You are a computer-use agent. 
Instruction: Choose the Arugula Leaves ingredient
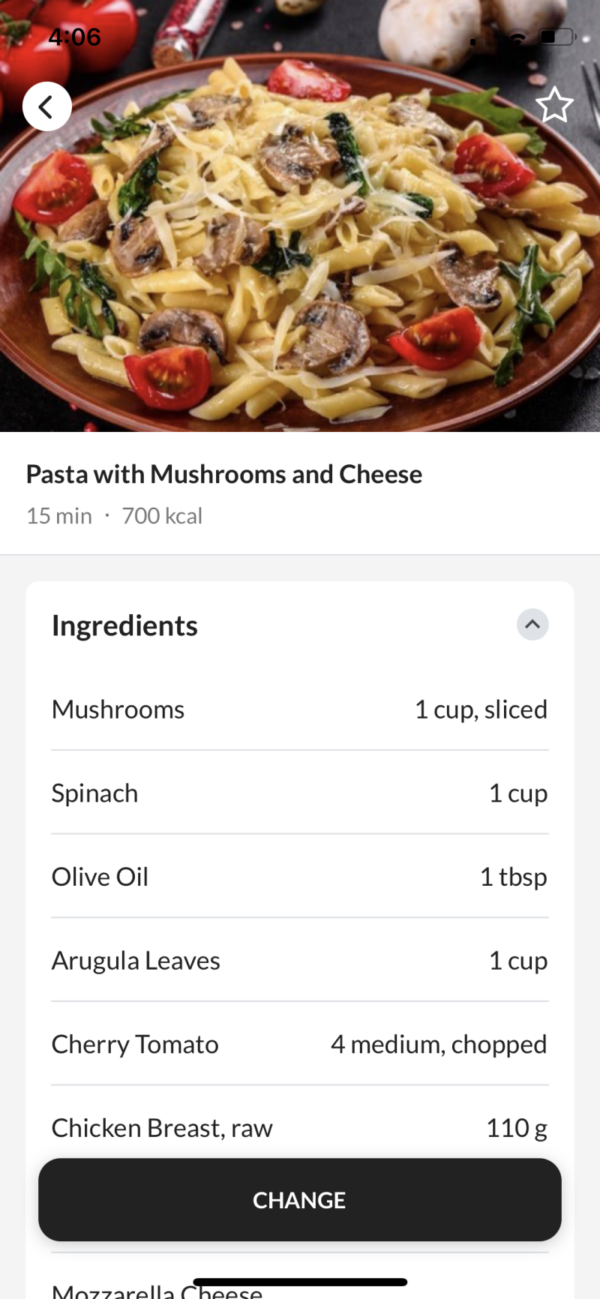300,961
